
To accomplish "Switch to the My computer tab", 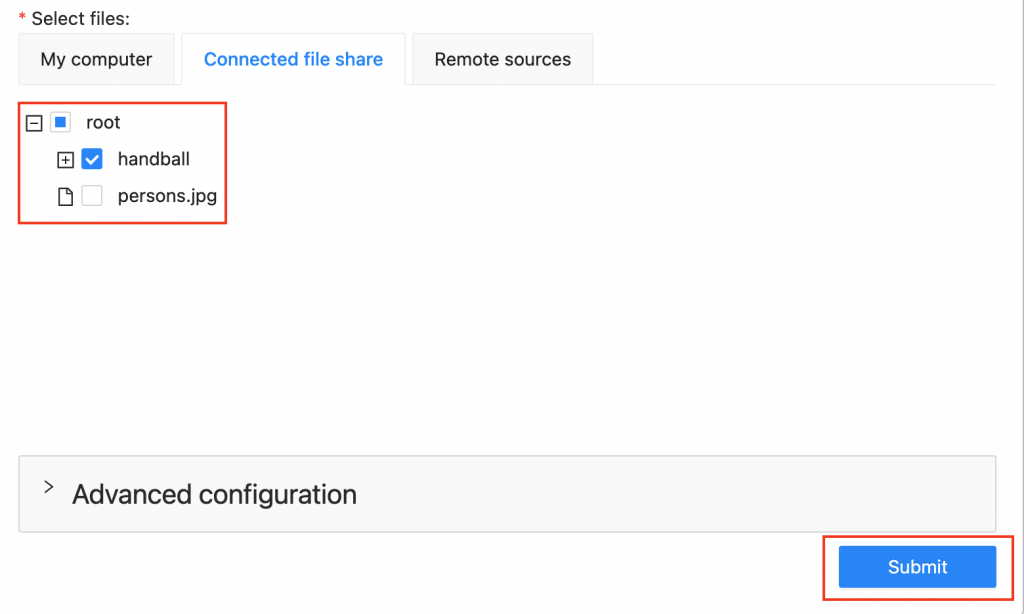I will click(97, 59).
